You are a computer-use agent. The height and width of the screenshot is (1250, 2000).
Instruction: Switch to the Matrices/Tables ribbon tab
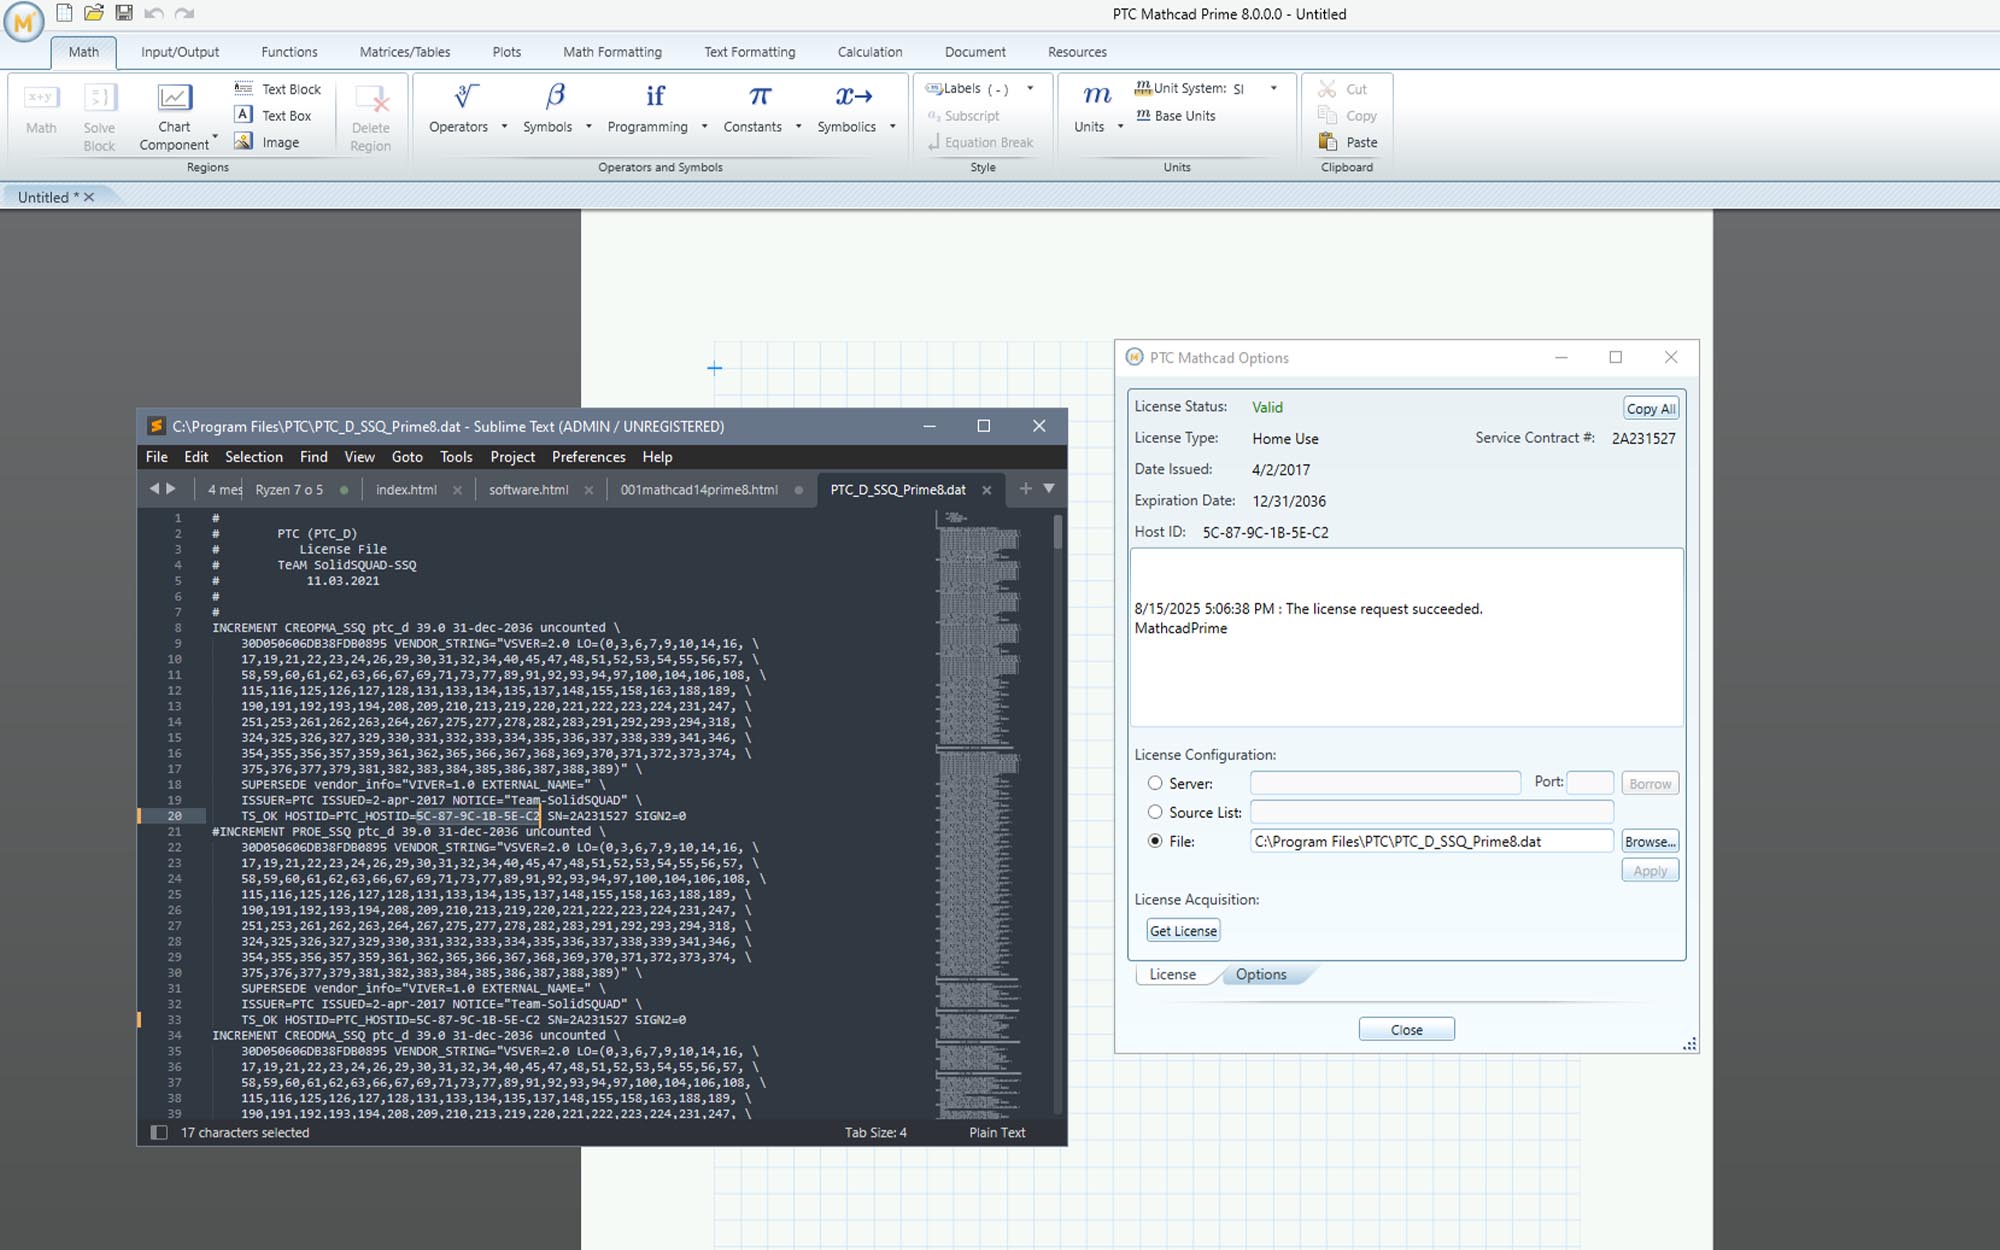tap(404, 52)
